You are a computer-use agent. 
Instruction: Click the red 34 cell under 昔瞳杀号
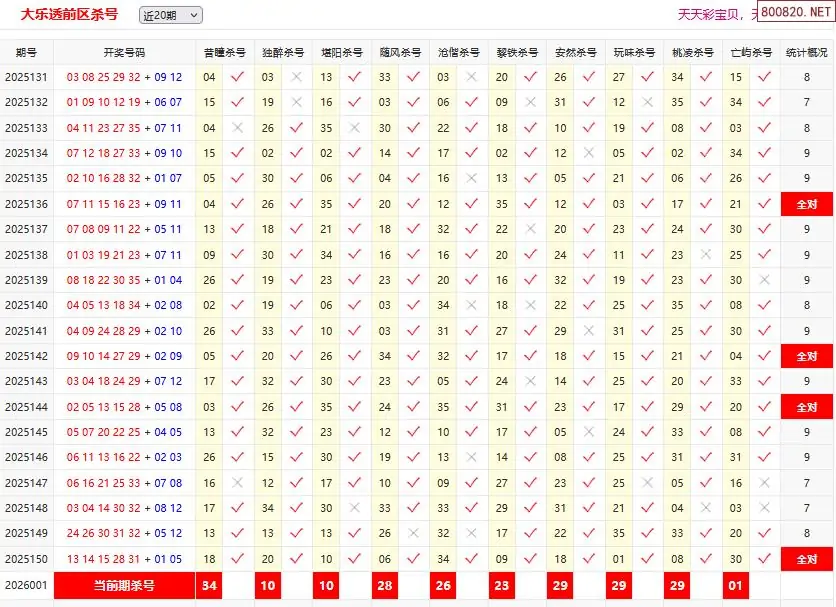(209, 585)
